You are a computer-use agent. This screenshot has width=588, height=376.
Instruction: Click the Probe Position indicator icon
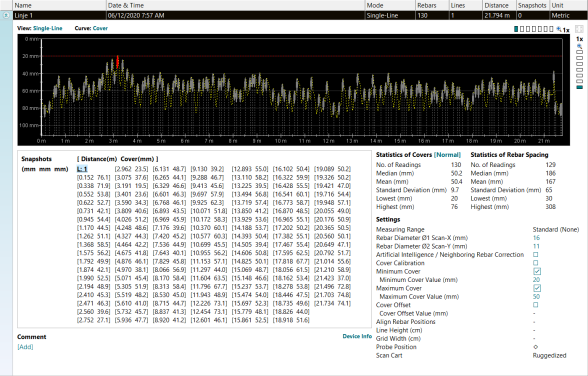pyautogui.click(x=536, y=347)
